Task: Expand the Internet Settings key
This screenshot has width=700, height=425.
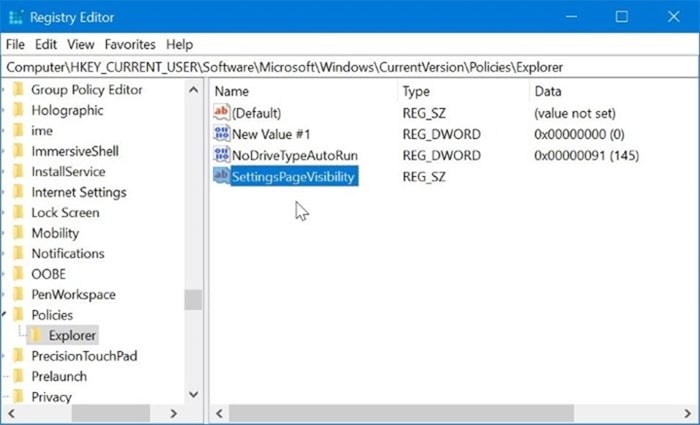Action: pyautogui.click(x=4, y=192)
